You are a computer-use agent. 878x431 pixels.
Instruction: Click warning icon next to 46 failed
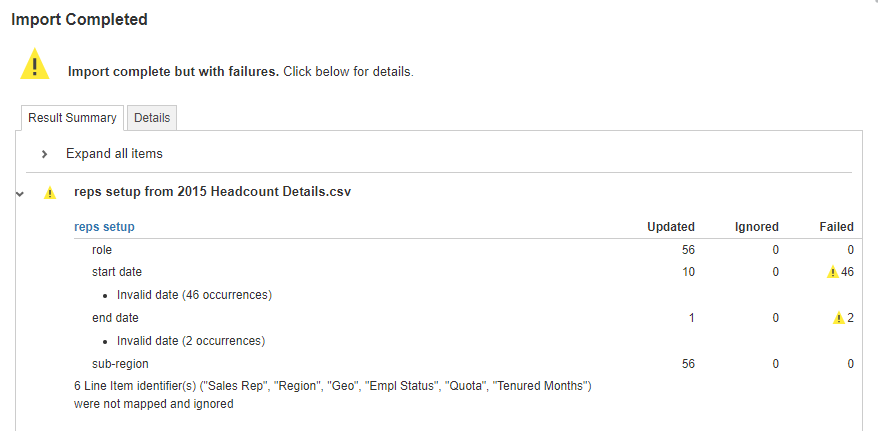833,272
